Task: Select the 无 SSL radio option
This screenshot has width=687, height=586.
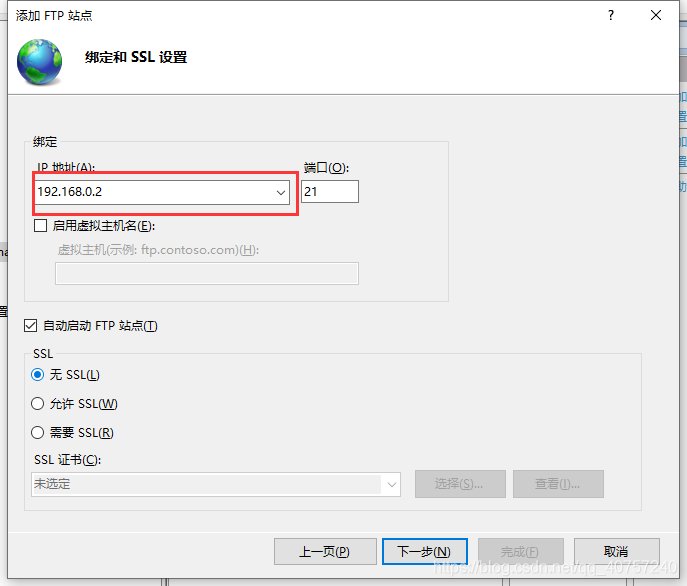Action: click(x=38, y=375)
